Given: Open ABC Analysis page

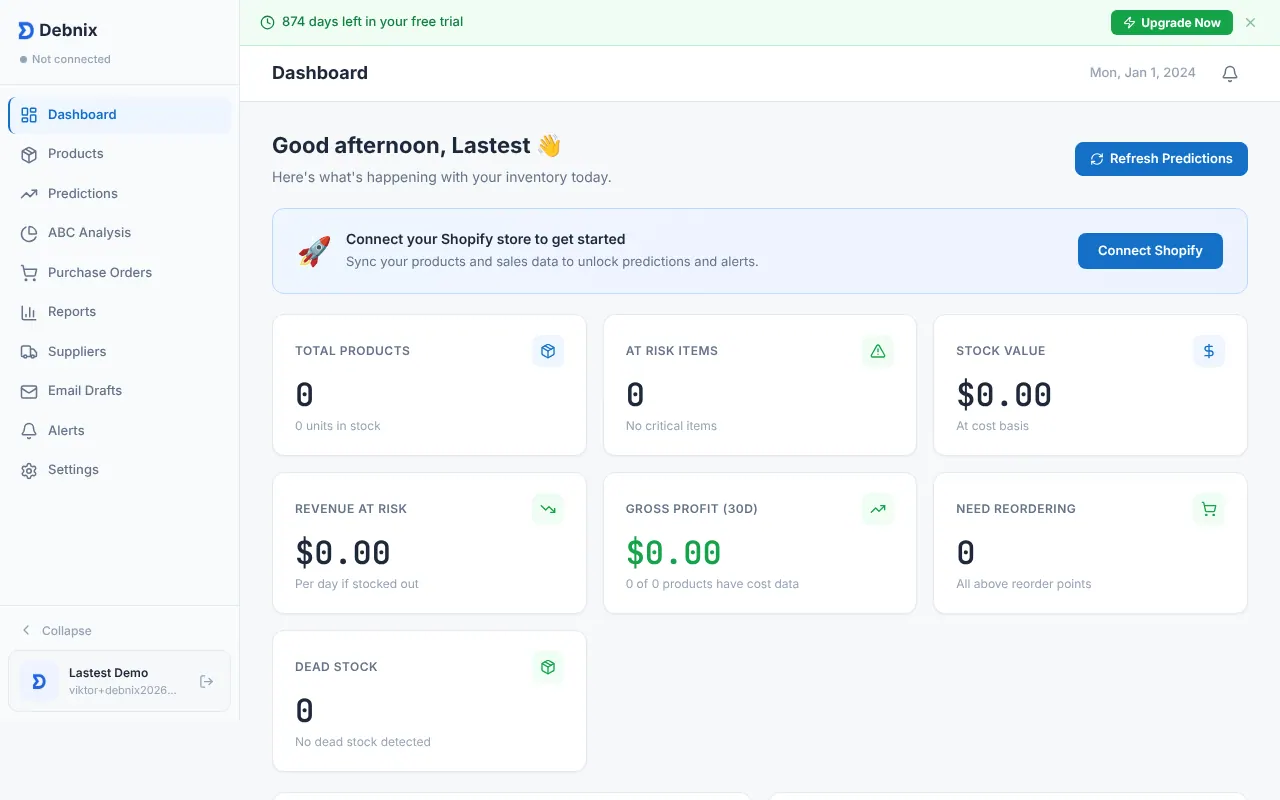Looking at the screenshot, I should (x=120, y=233).
